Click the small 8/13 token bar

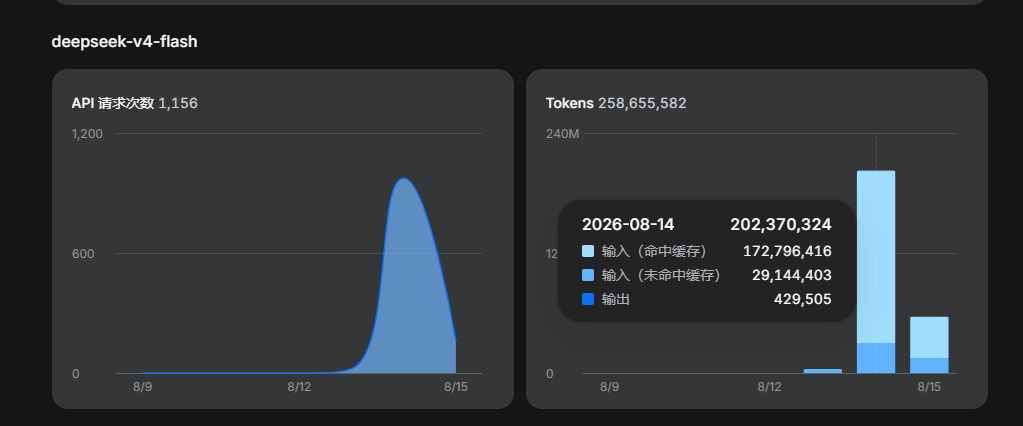(823, 371)
